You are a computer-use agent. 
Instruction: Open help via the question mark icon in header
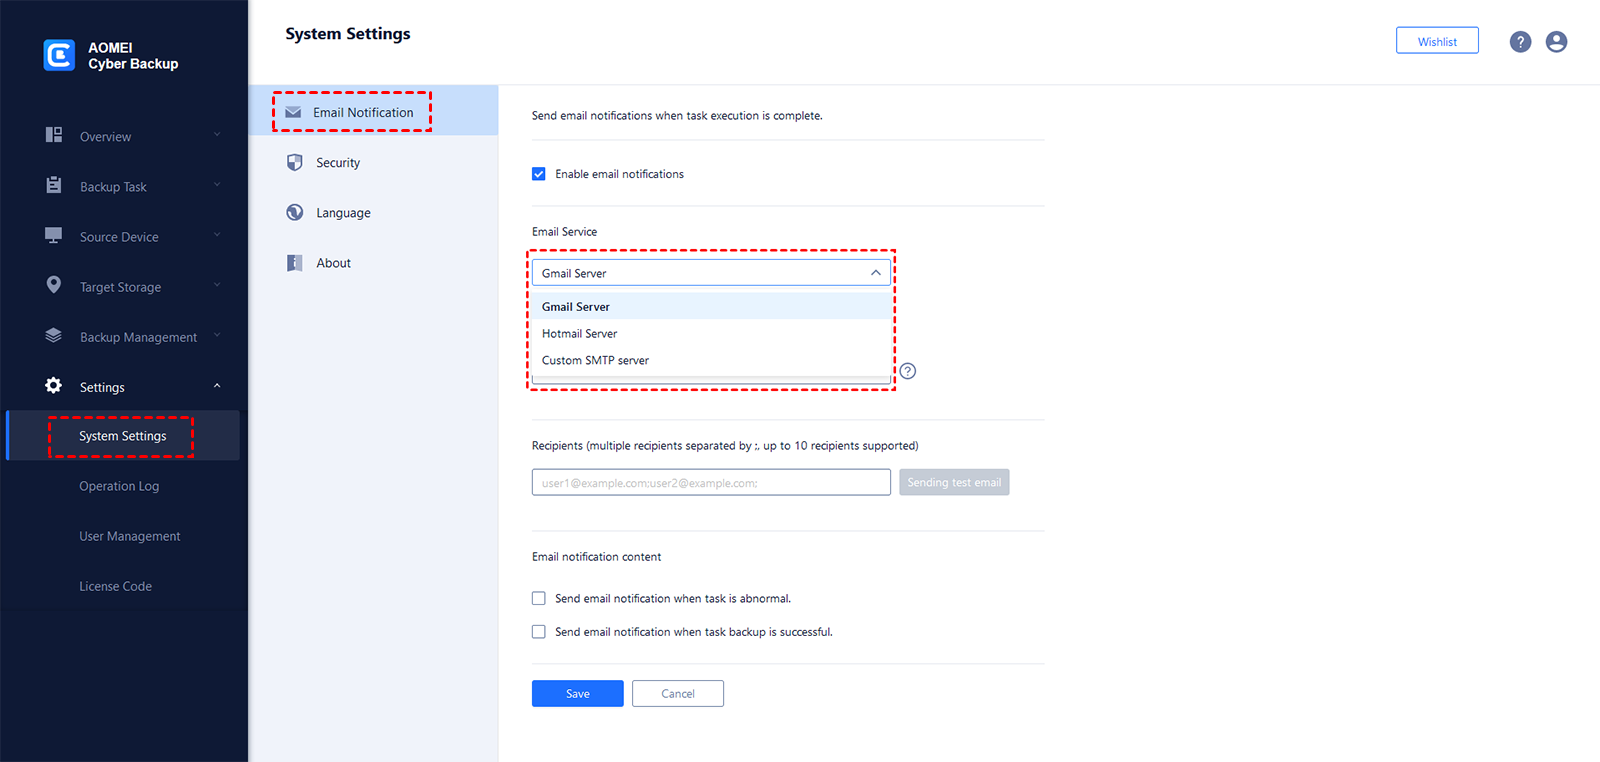click(x=1520, y=42)
